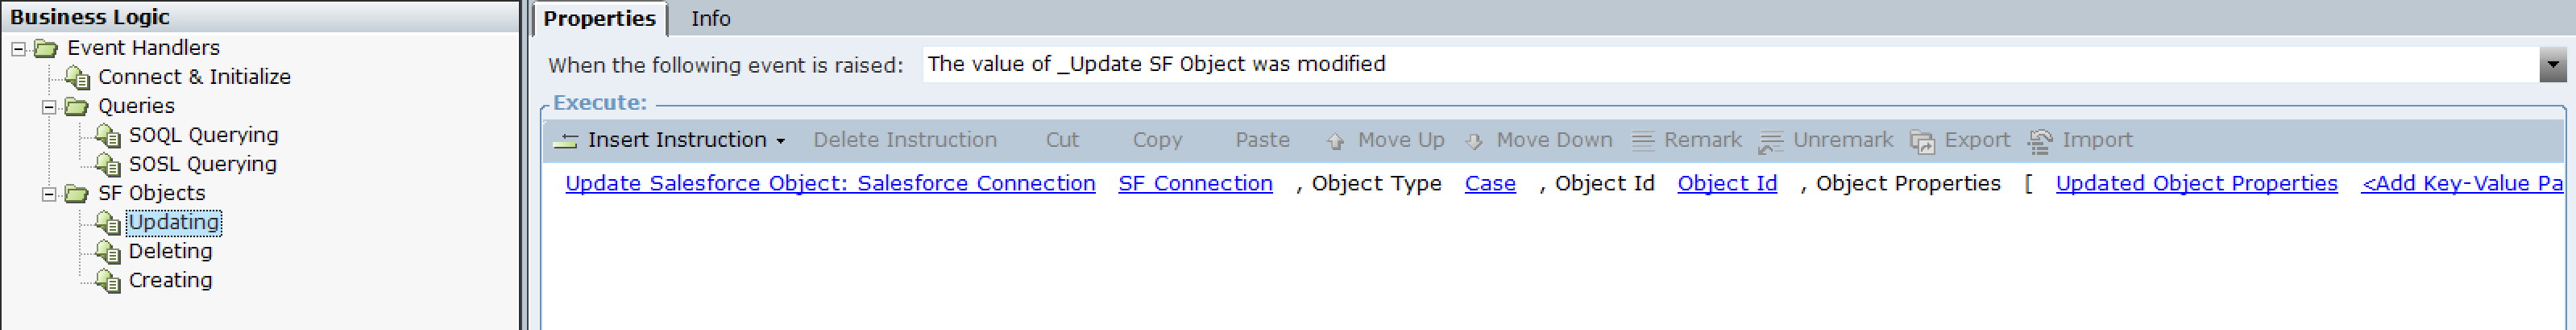This screenshot has width=2576, height=330.
Task: Click the Object Id link
Action: (1727, 183)
